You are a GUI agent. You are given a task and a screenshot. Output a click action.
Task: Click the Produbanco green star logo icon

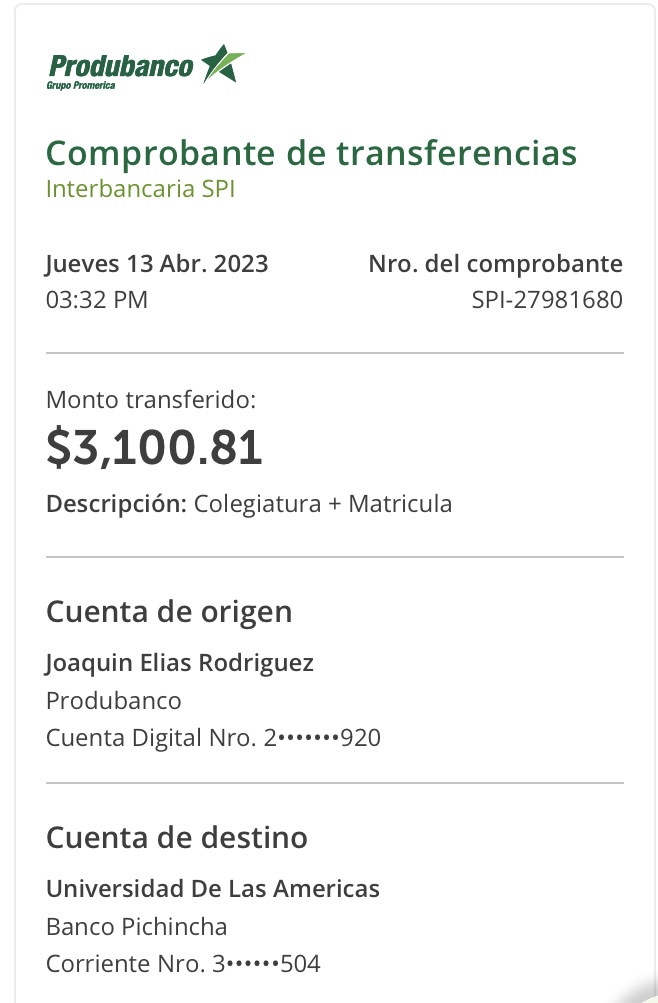point(222,64)
